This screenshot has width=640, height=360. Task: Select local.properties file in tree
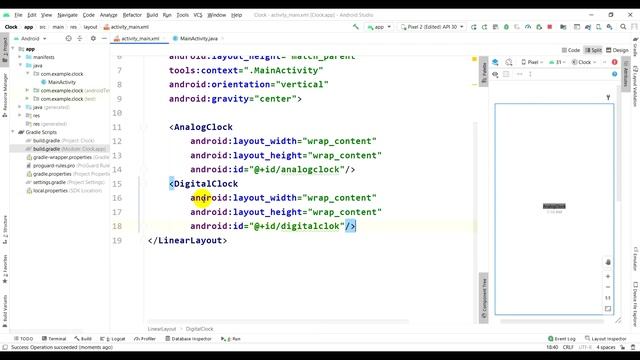64,191
